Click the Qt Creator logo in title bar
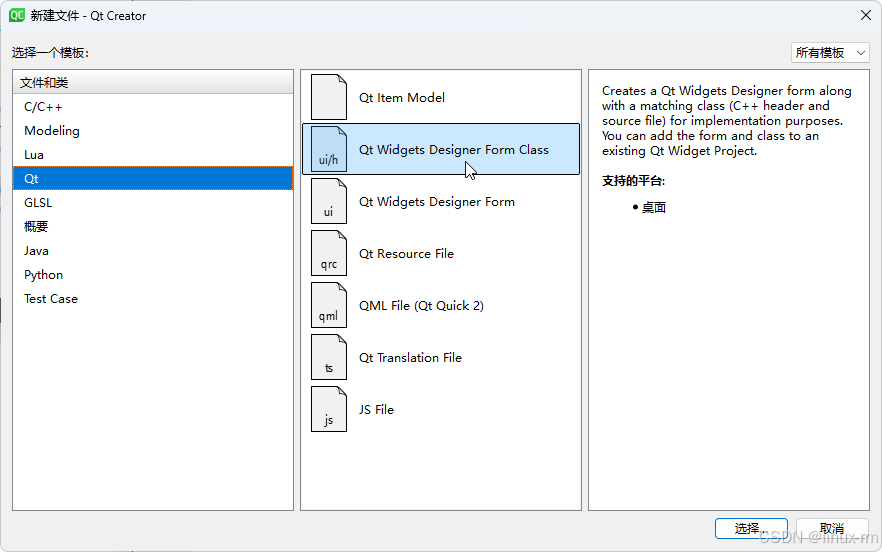Viewport: 882px width, 552px height. [x=17, y=15]
